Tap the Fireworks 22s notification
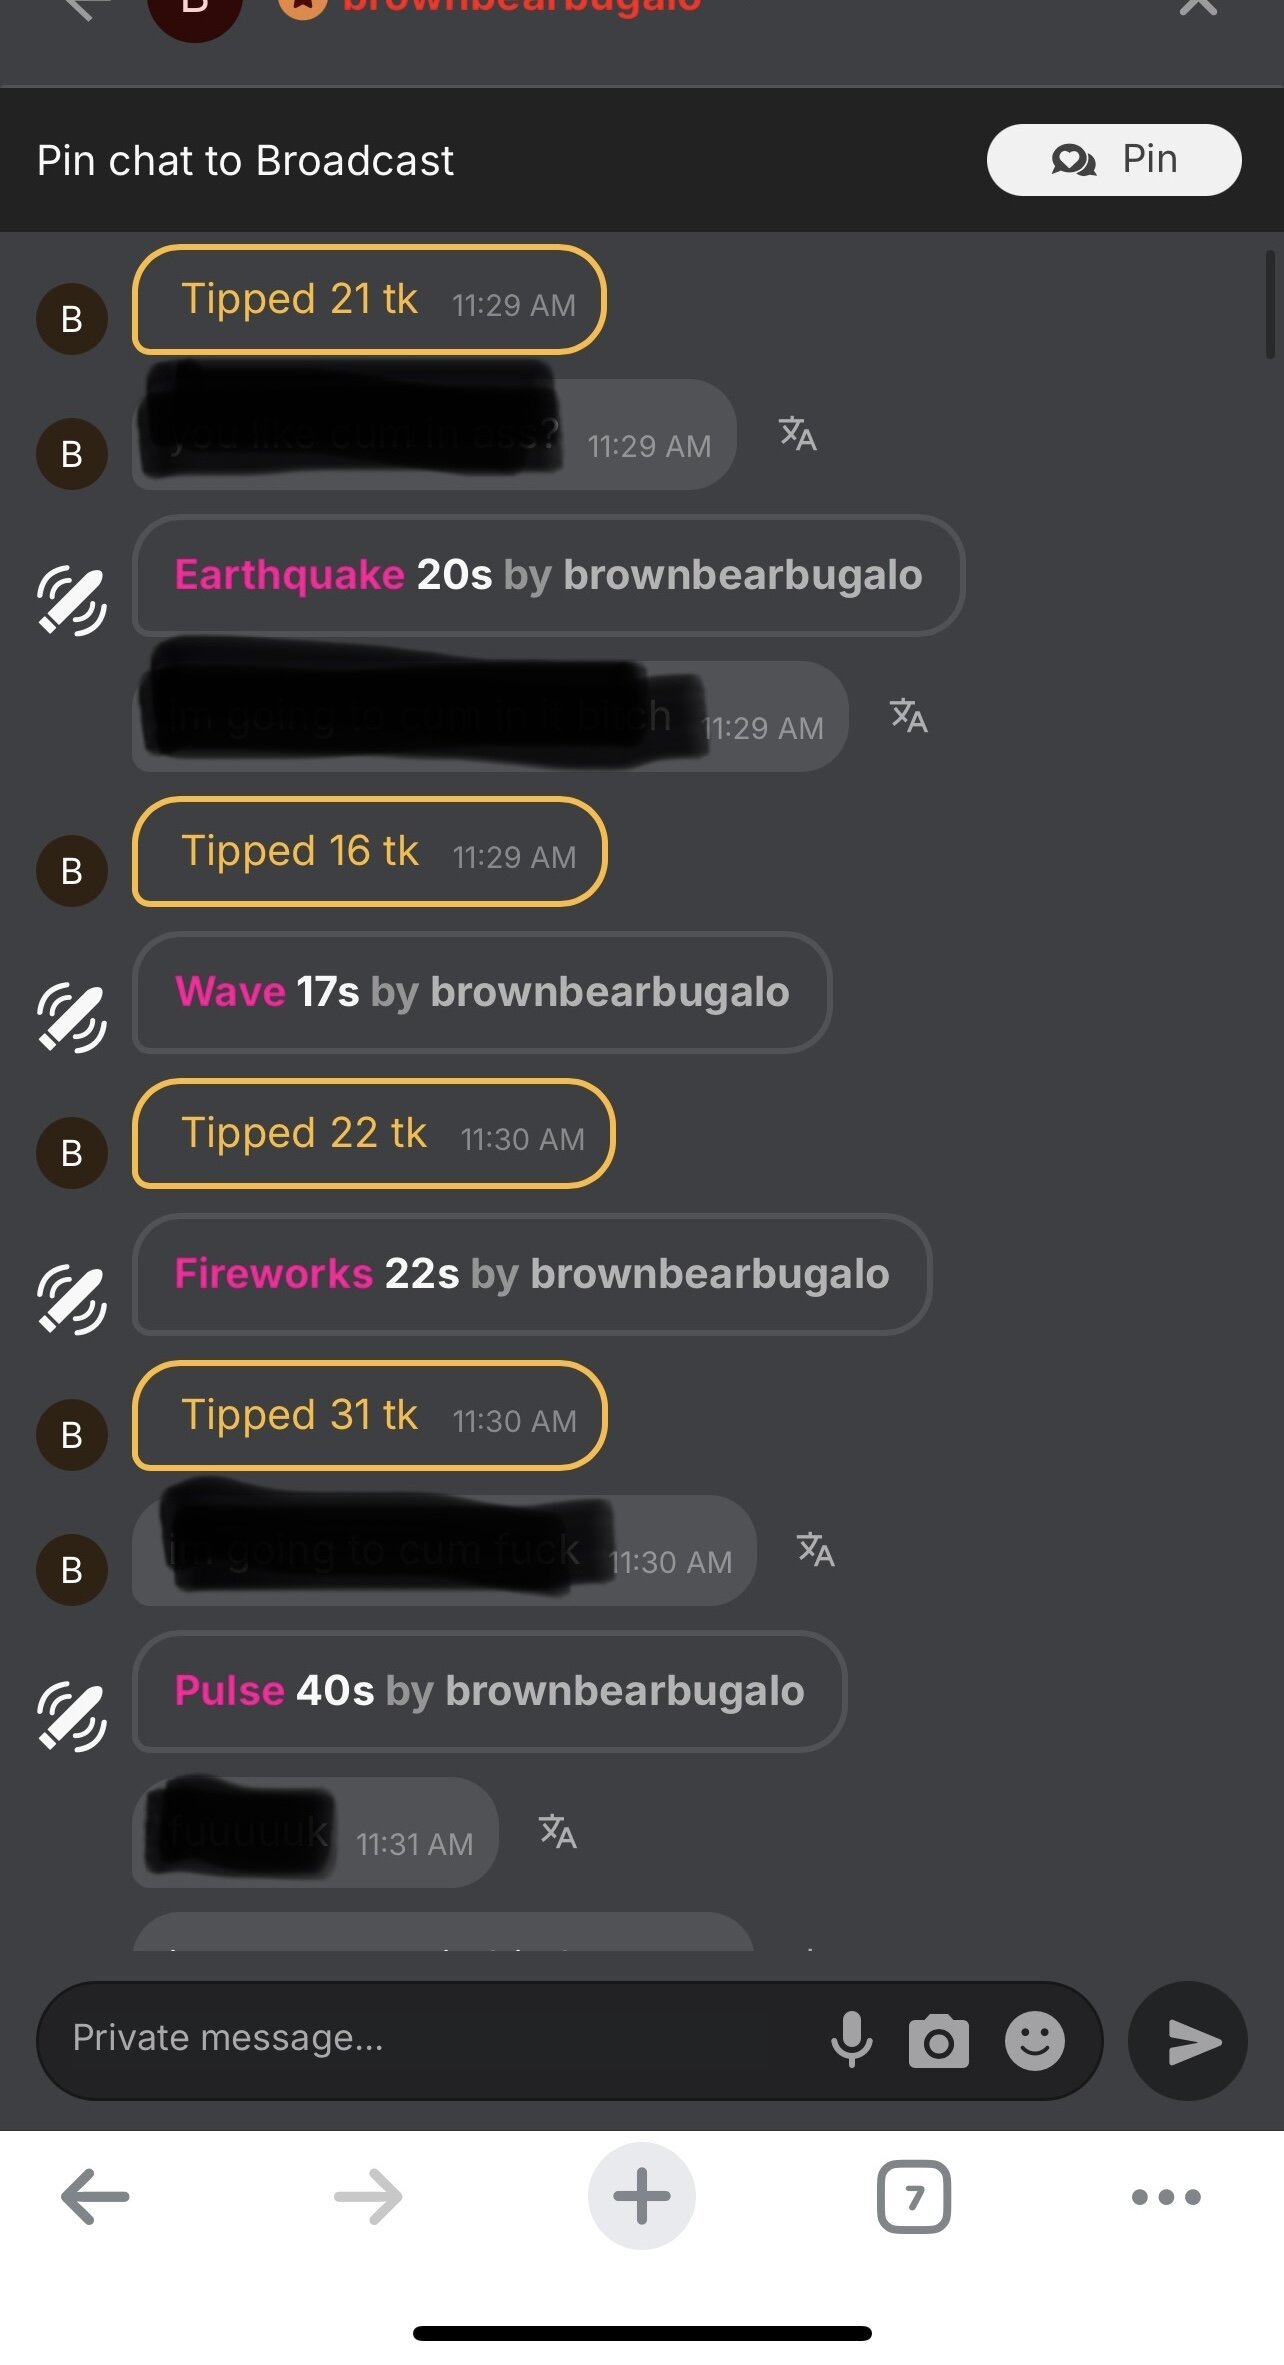The height and width of the screenshot is (2365, 1284). pyautogui.click(x=532, y=1274)
